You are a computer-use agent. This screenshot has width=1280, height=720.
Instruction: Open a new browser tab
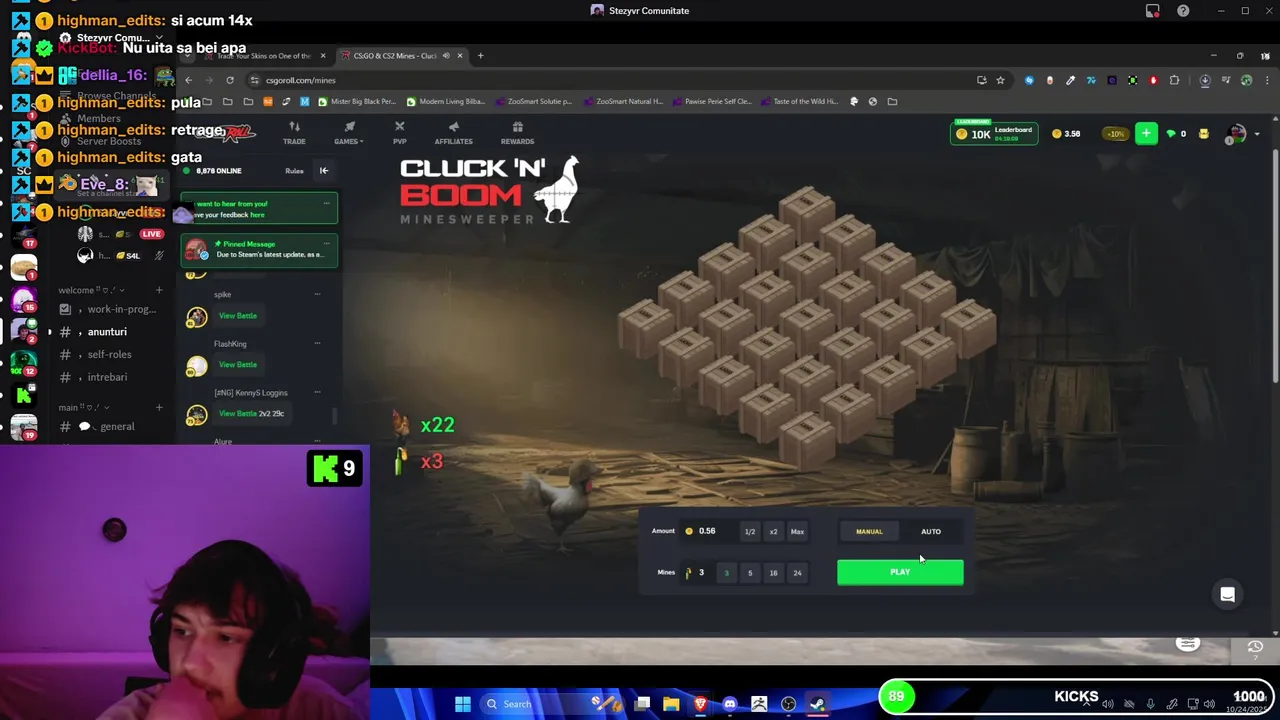click(480, 56)
